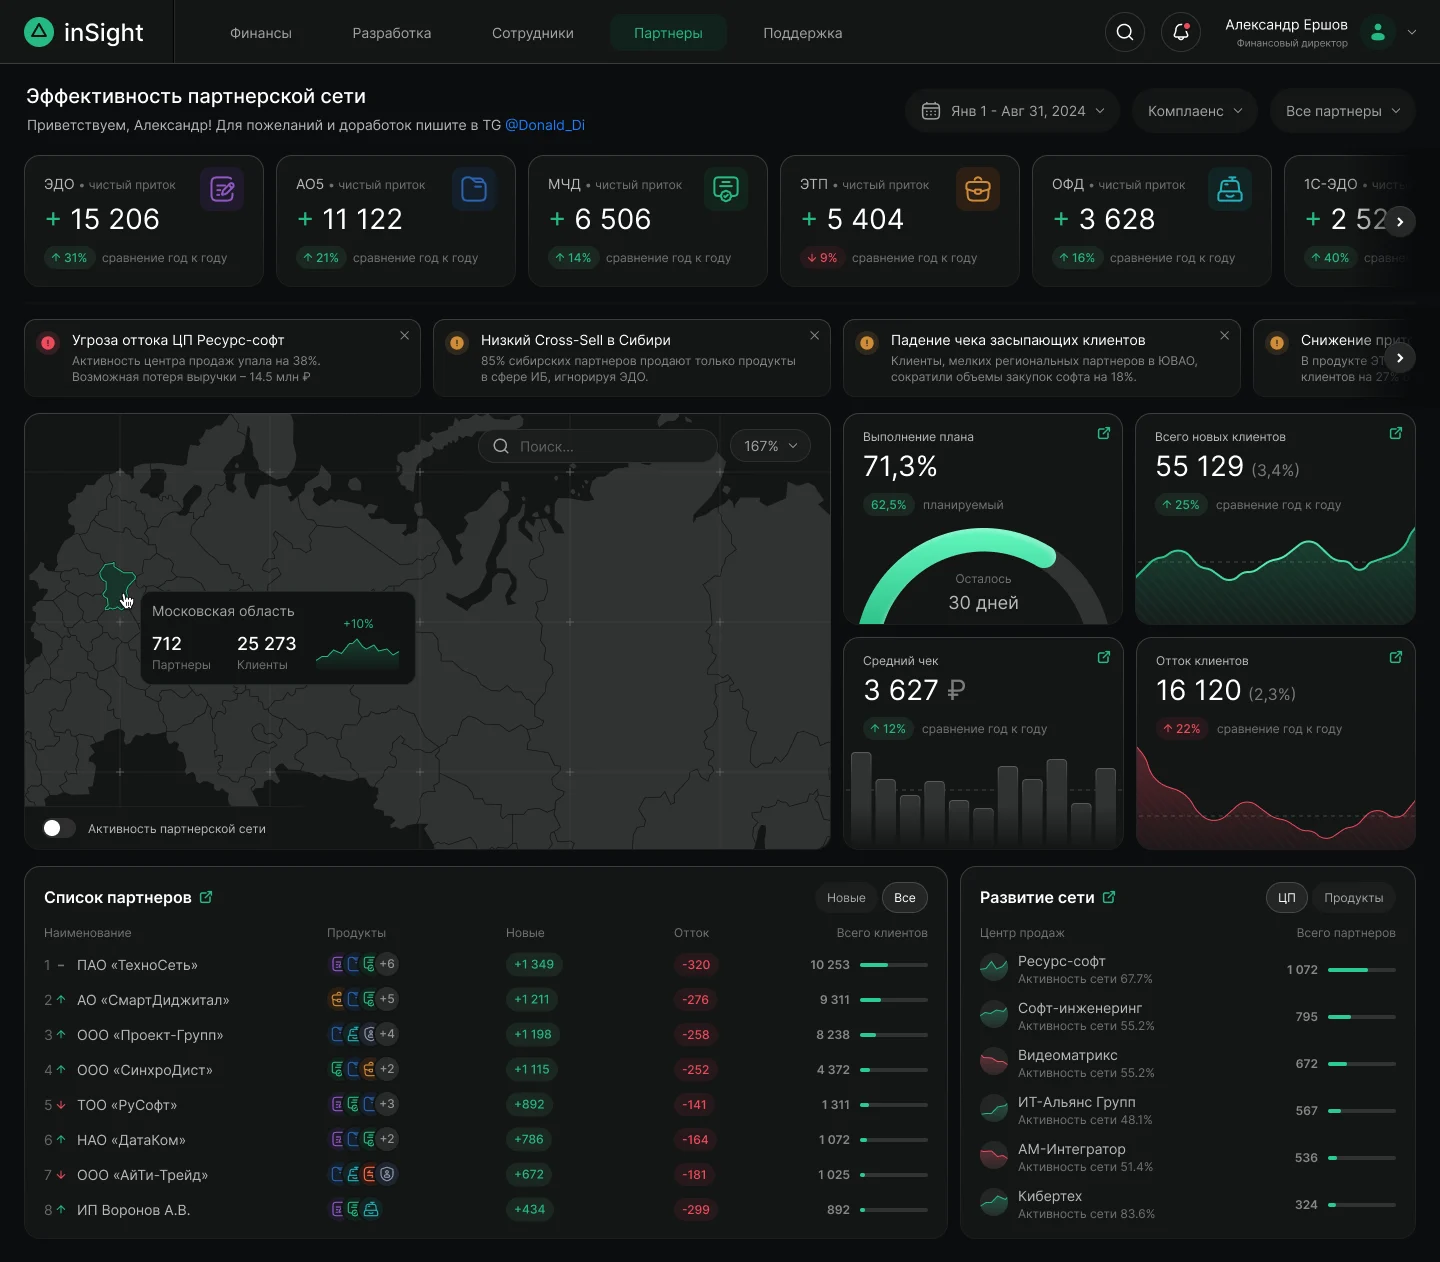Open partner ПАО «ТехноСеть» row

click(x=486, y=965)
